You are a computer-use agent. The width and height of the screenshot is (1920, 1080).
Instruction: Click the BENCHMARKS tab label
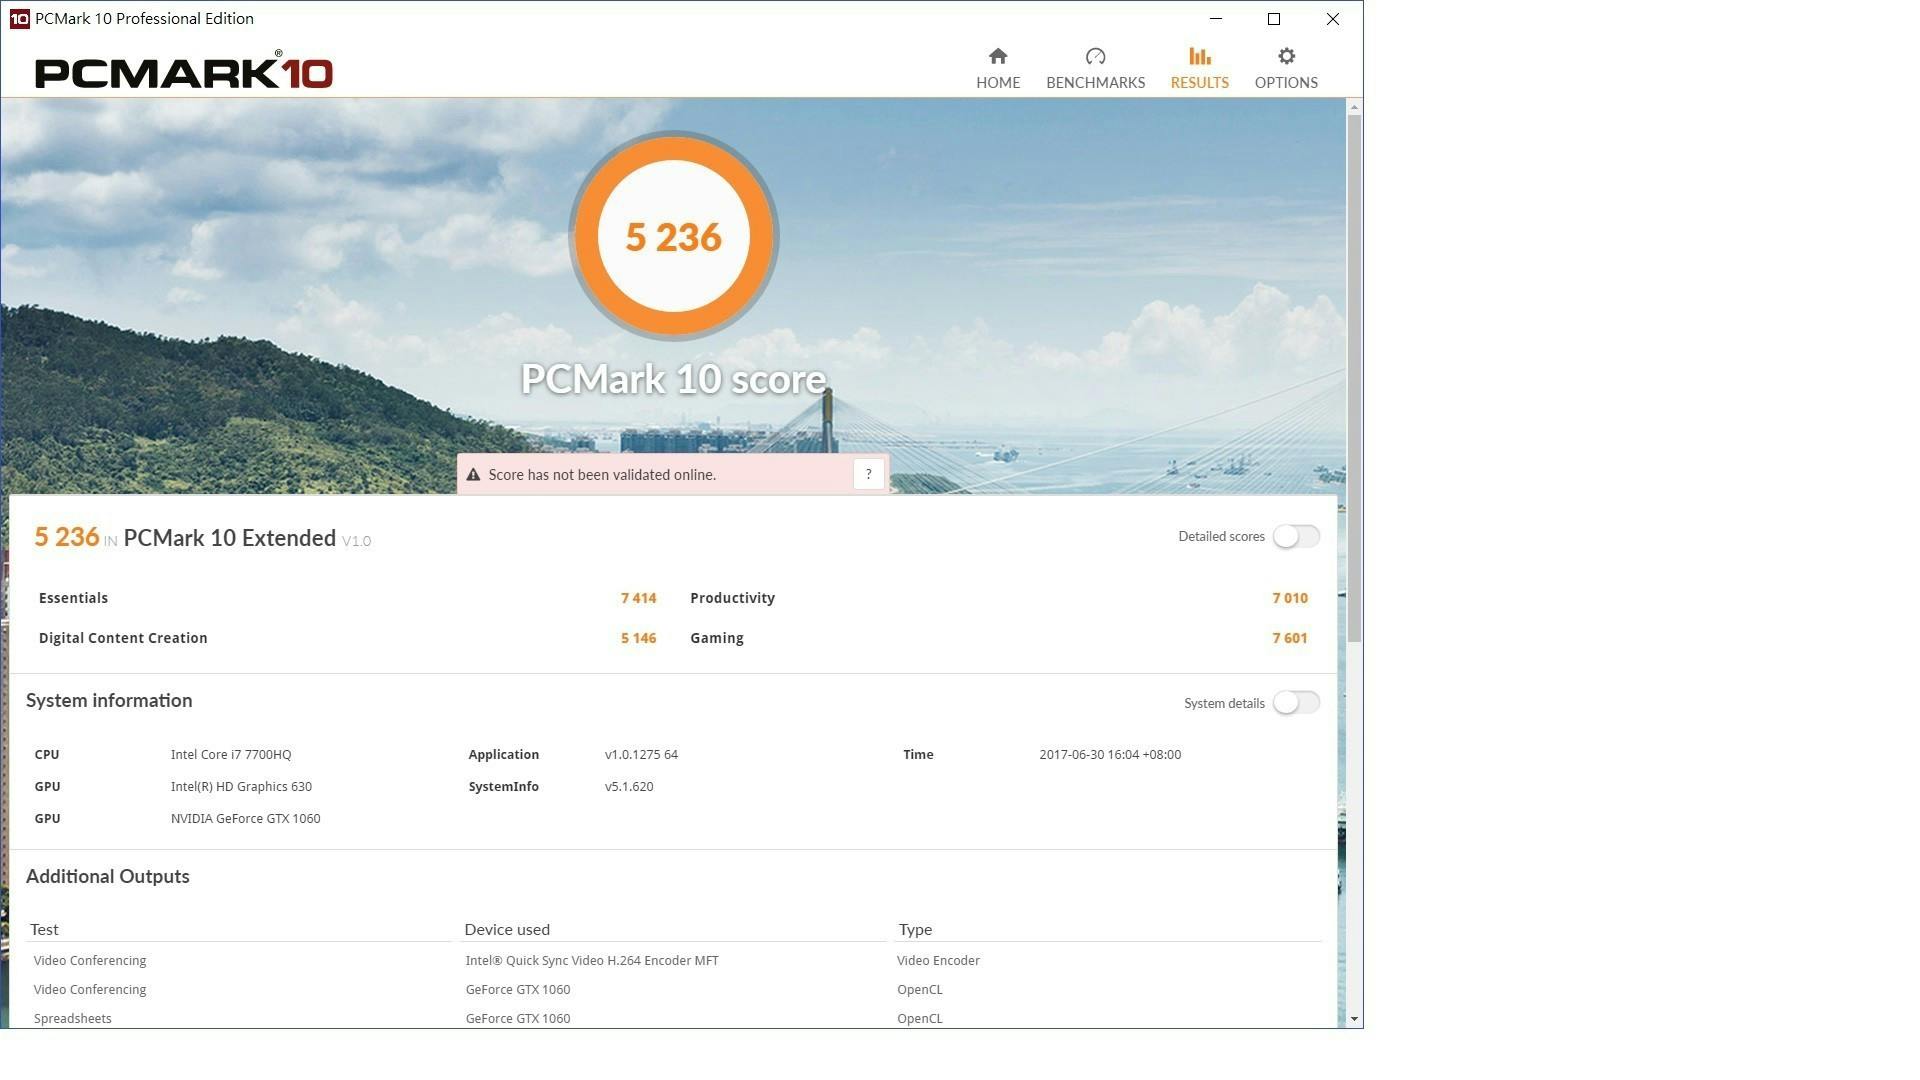tap(1095, 83)
